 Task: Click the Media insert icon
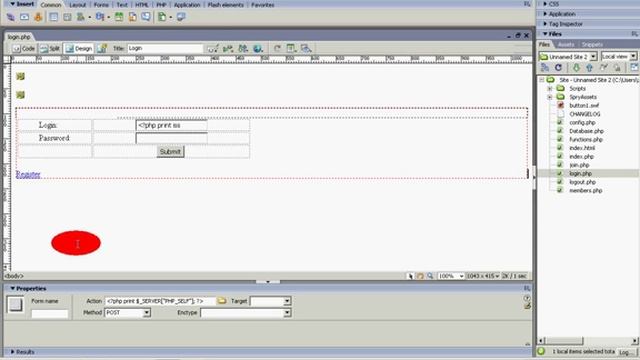[100, 17]
